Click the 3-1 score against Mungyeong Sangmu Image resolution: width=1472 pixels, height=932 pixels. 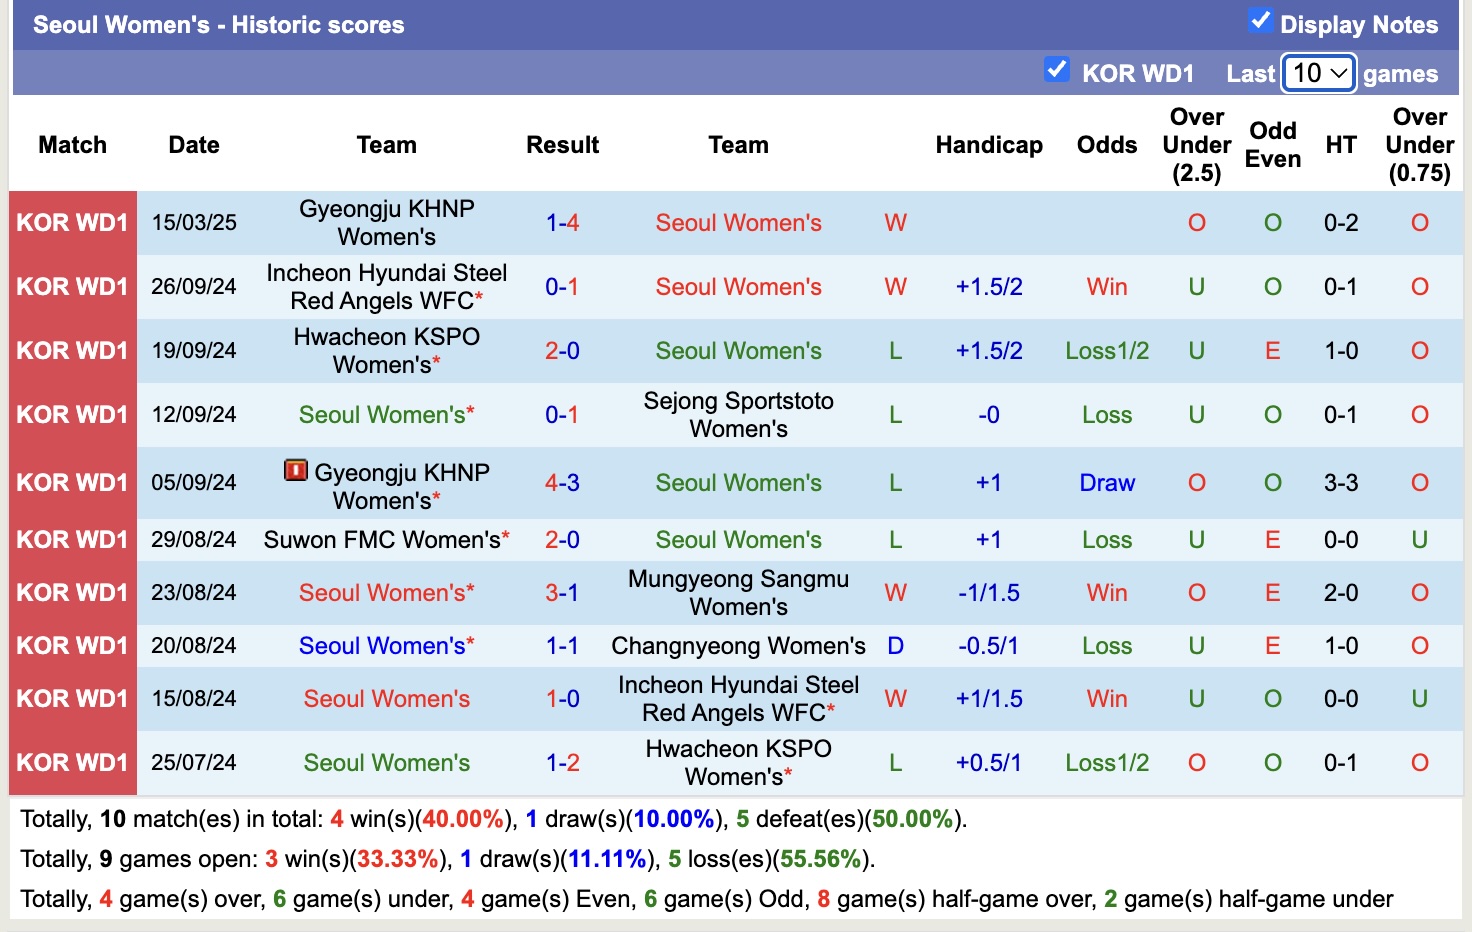pos(562,592)
